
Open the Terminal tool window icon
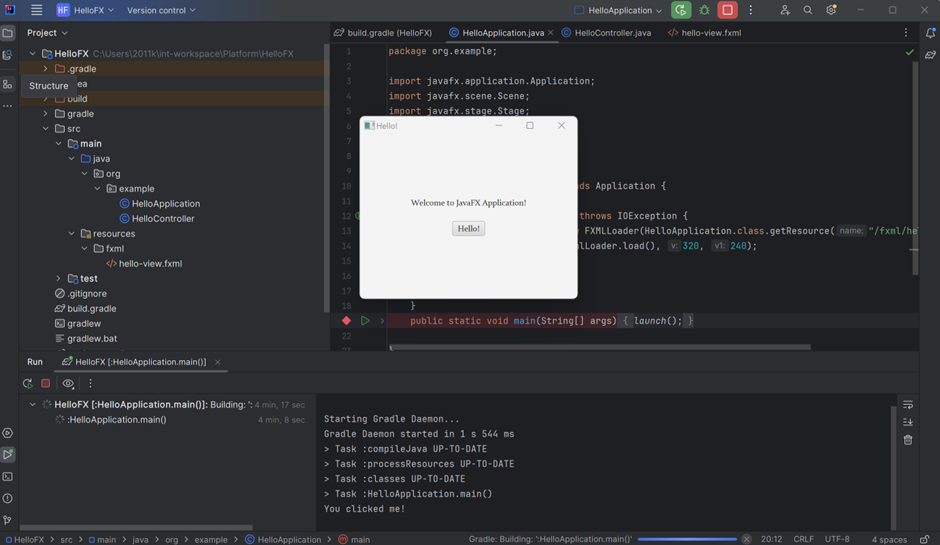click(x=8, y=477)
